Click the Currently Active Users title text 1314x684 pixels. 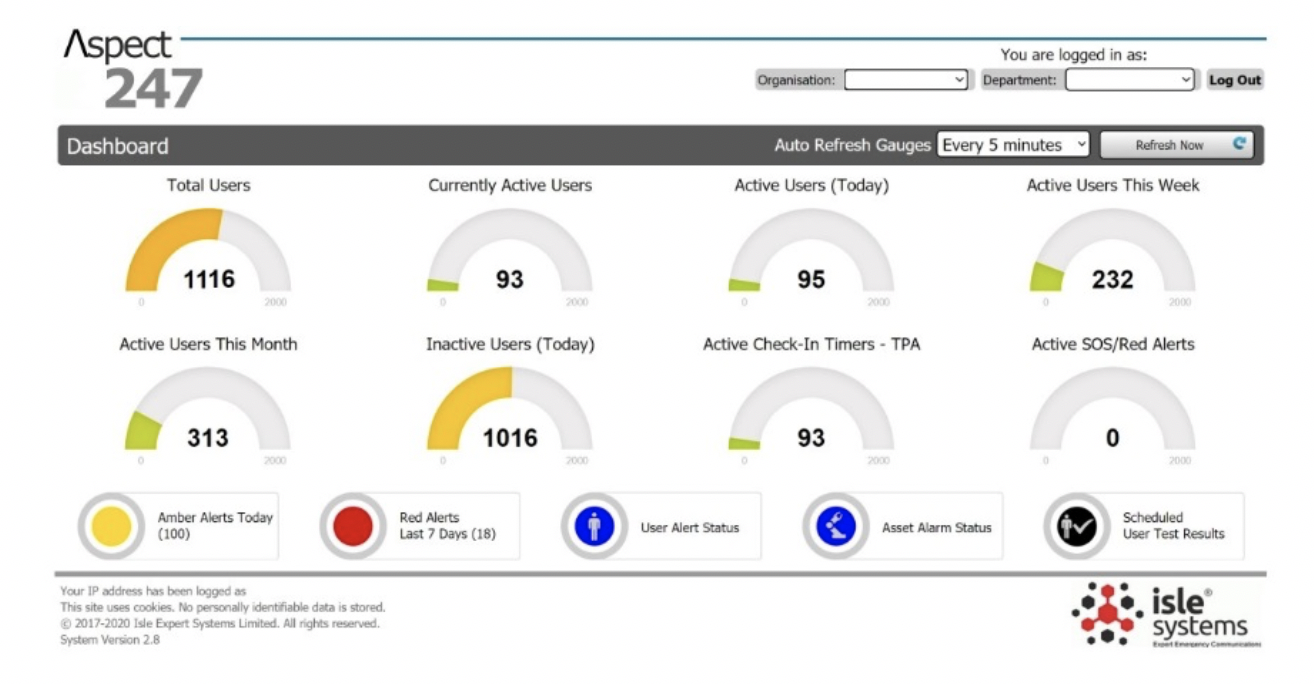point(510,185)
